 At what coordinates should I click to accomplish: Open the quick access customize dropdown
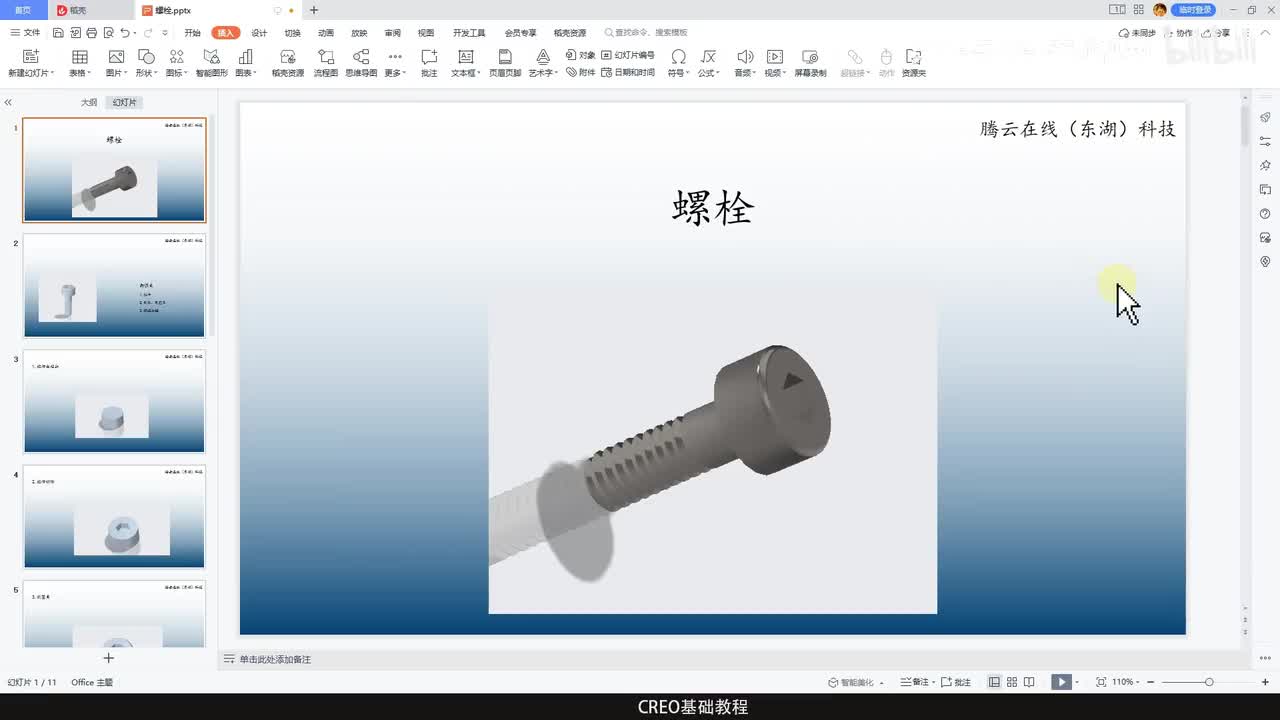pyautogui.click(x=165, y=33)
